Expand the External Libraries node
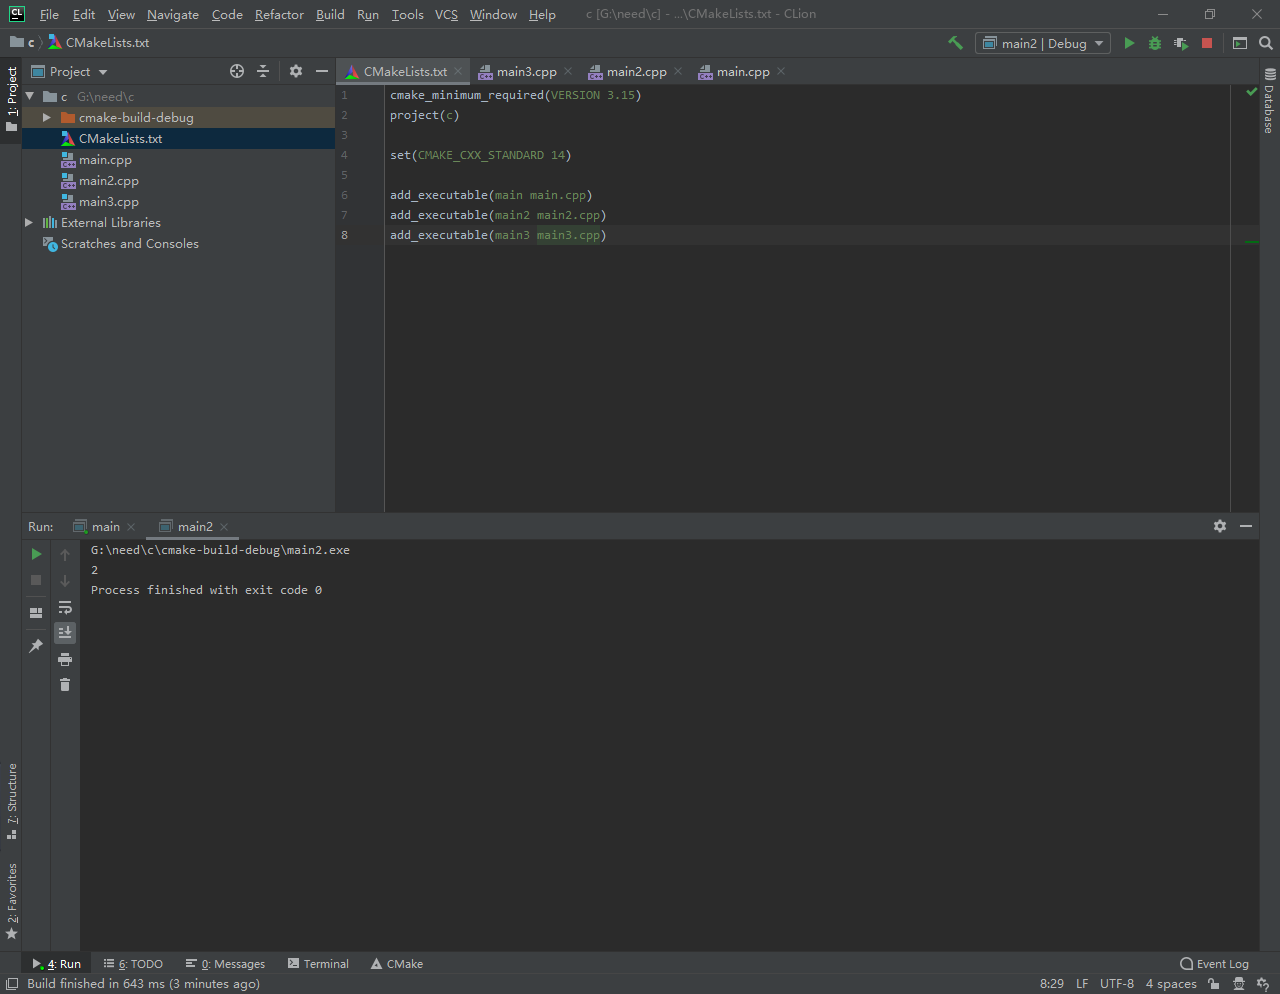Viewport: 1280px width, 994px height. [x=28, y=222]
